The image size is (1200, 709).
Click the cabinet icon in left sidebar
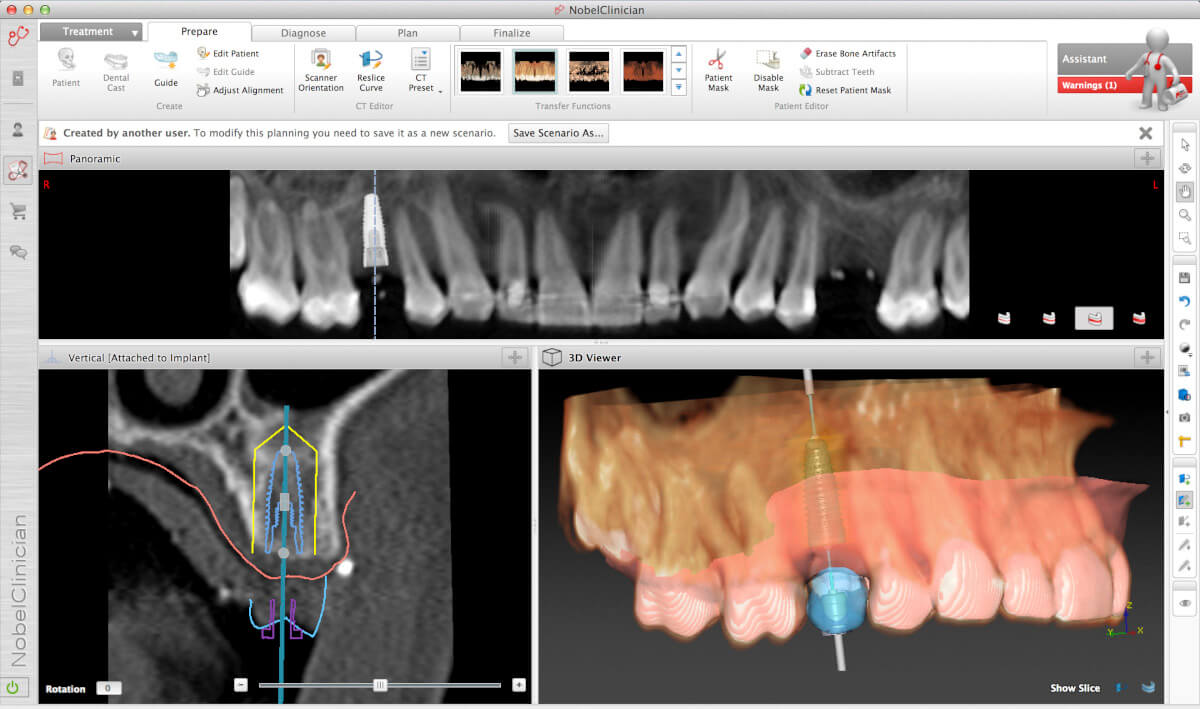[x=17, y=78]
